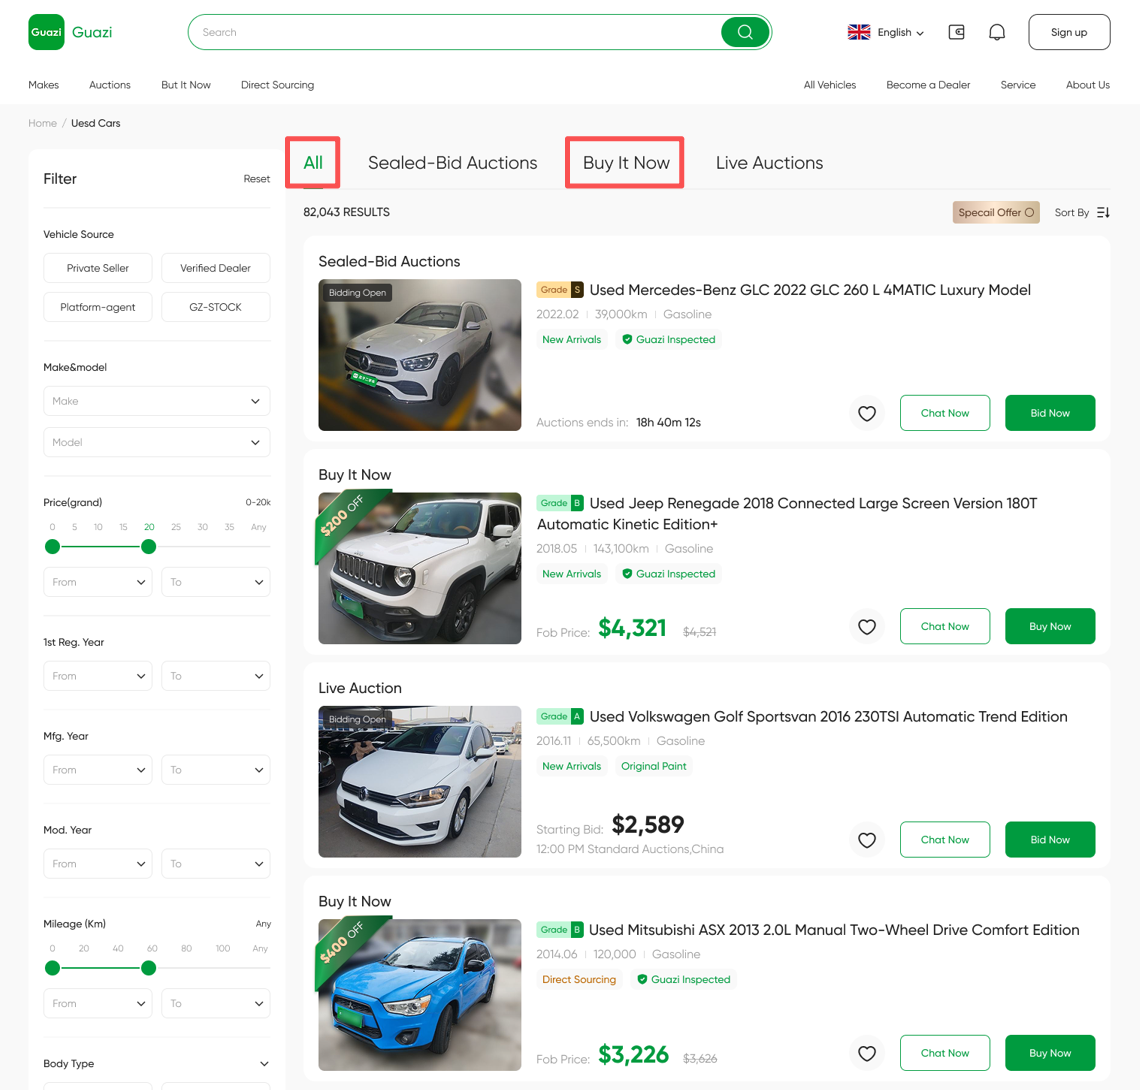The image size is (1140, 1090).
Task: Favorite the Jeep Renegade listing with heart
Action: [x=866, y=626]
